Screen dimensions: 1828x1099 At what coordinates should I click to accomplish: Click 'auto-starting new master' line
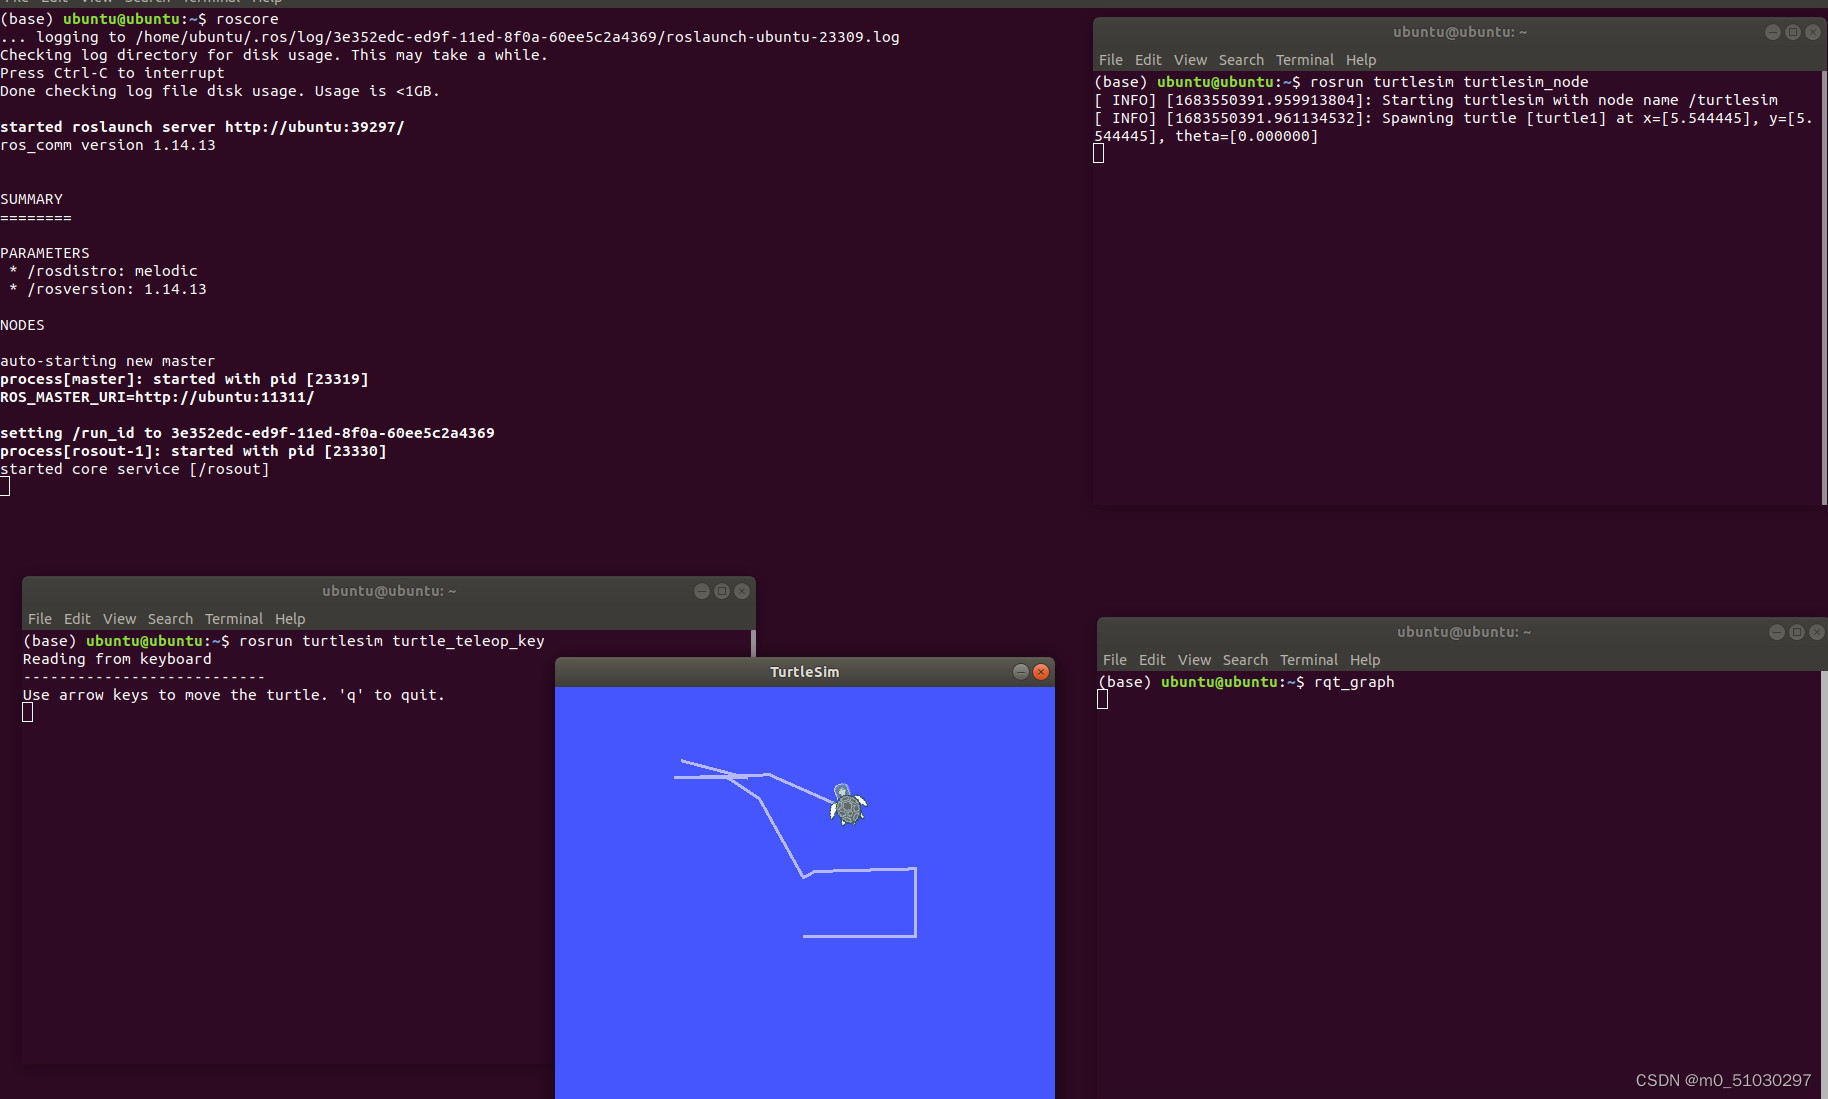tap(108, 361)
